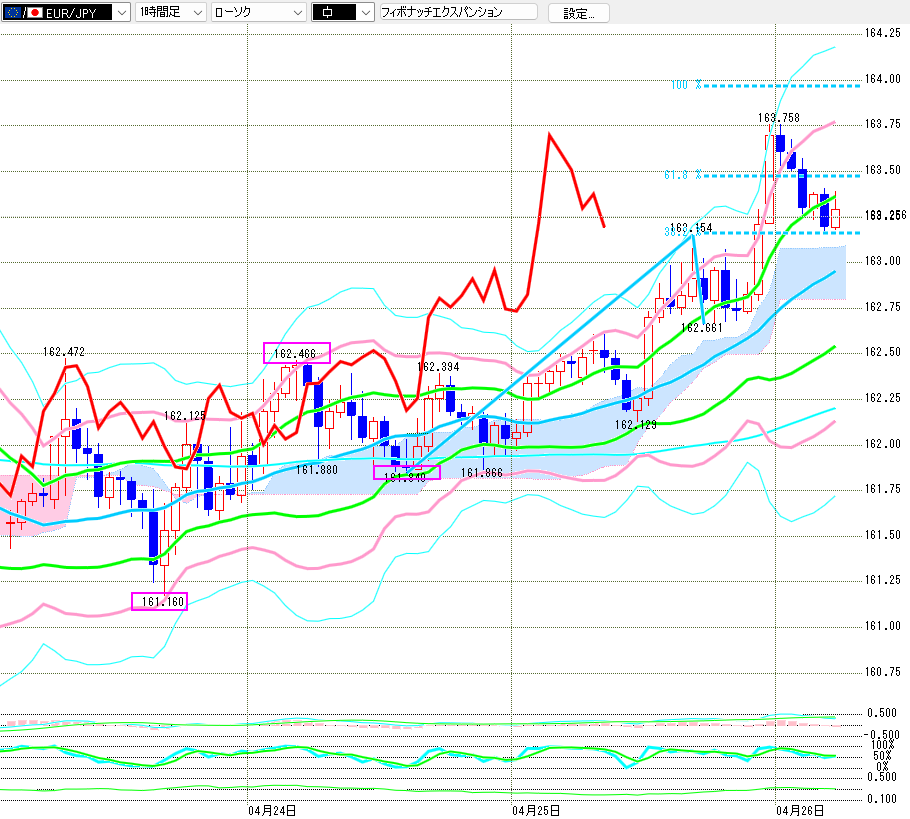
Task: Click the 04月25日 date label on time axis
Action: [x=535, y=809]
